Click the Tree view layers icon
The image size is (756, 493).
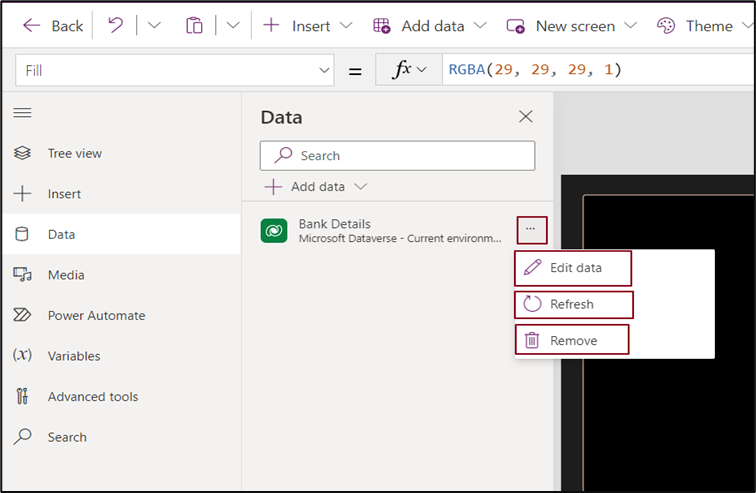pyautogui.click(x=22, y=153)
